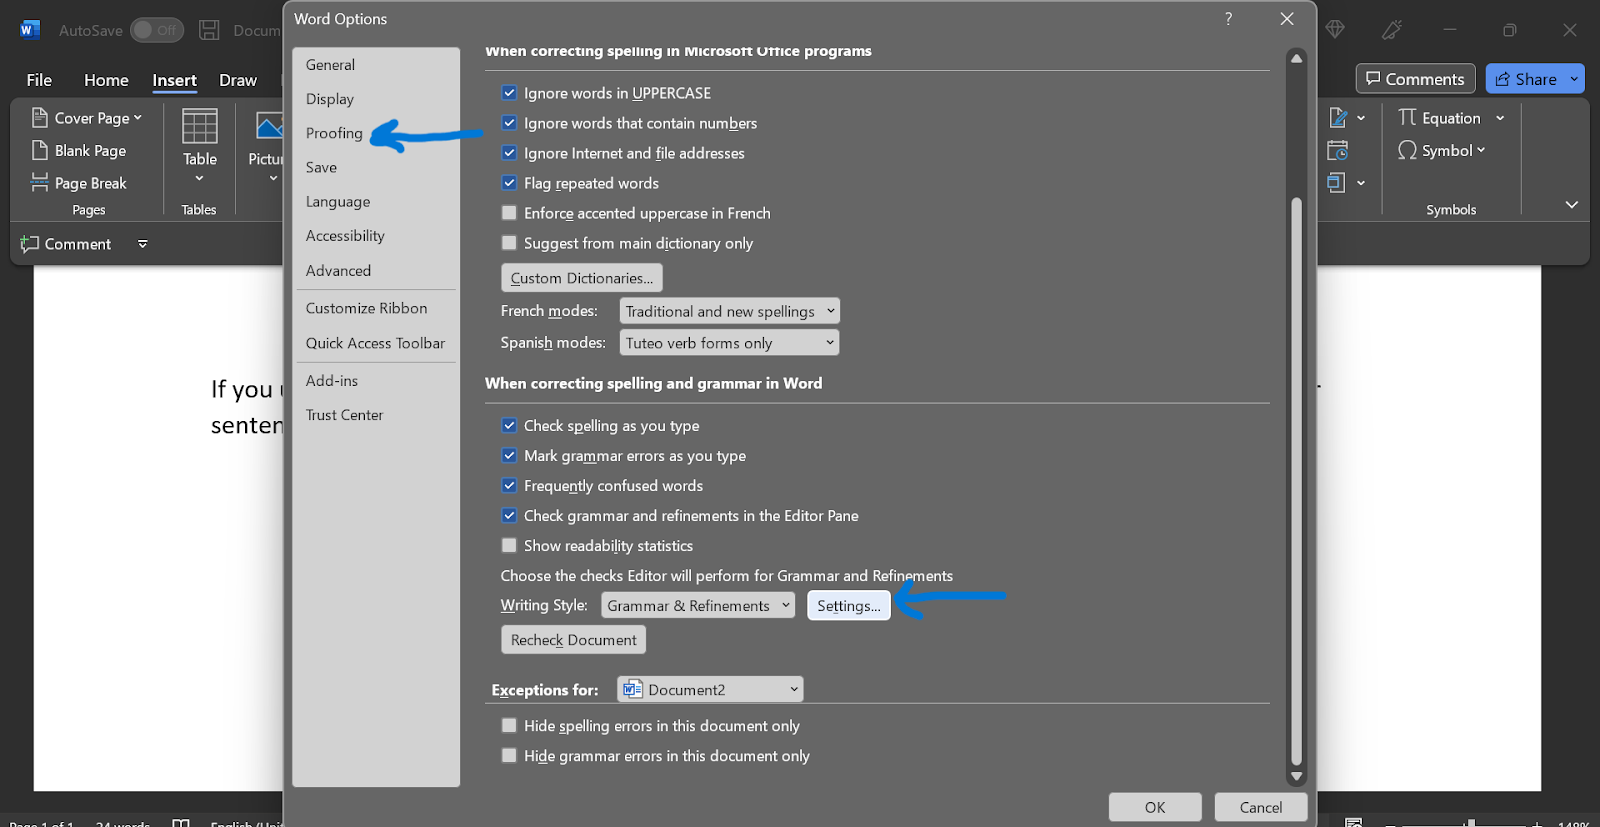Viewport: 1600px width, 827px height.
Task: Click the Signature Line icon
Action: pos(1338,118)
